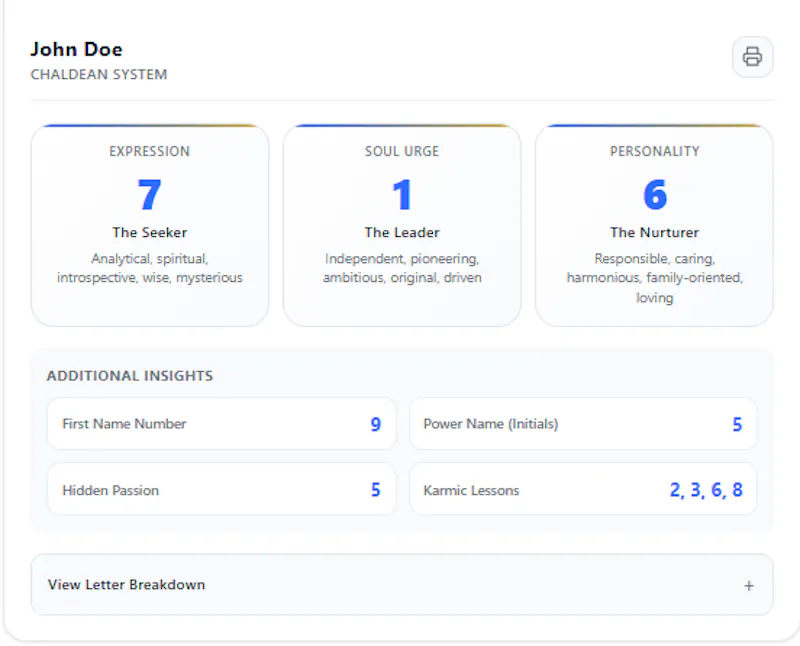Image resolution: width=800 pixels, height=646 pixels.
Task: Click The Seeker title text
Action: coord(150,233)
